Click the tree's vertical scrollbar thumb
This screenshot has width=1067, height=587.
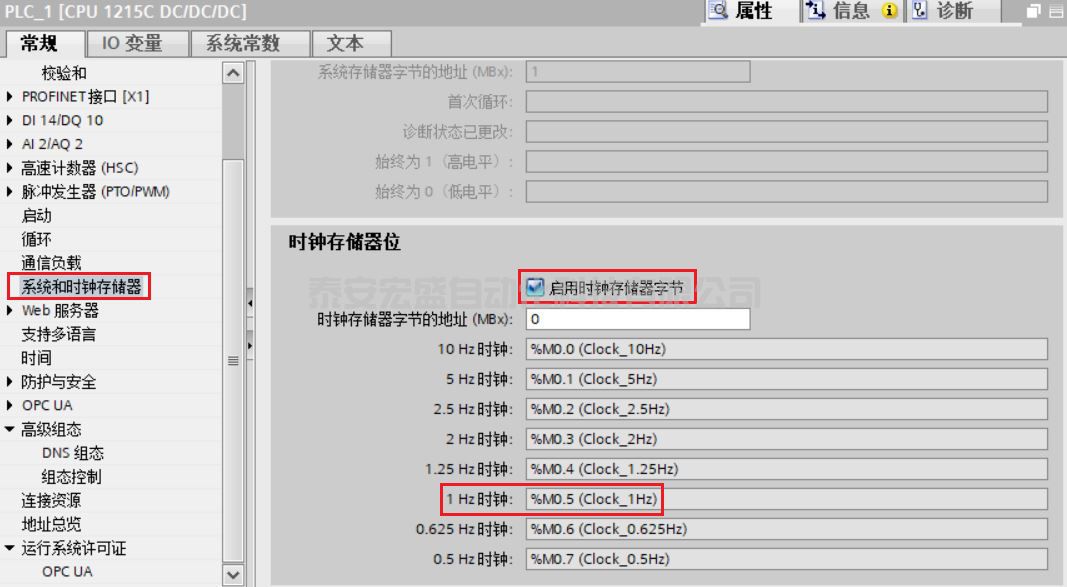(x=233, y=360)
